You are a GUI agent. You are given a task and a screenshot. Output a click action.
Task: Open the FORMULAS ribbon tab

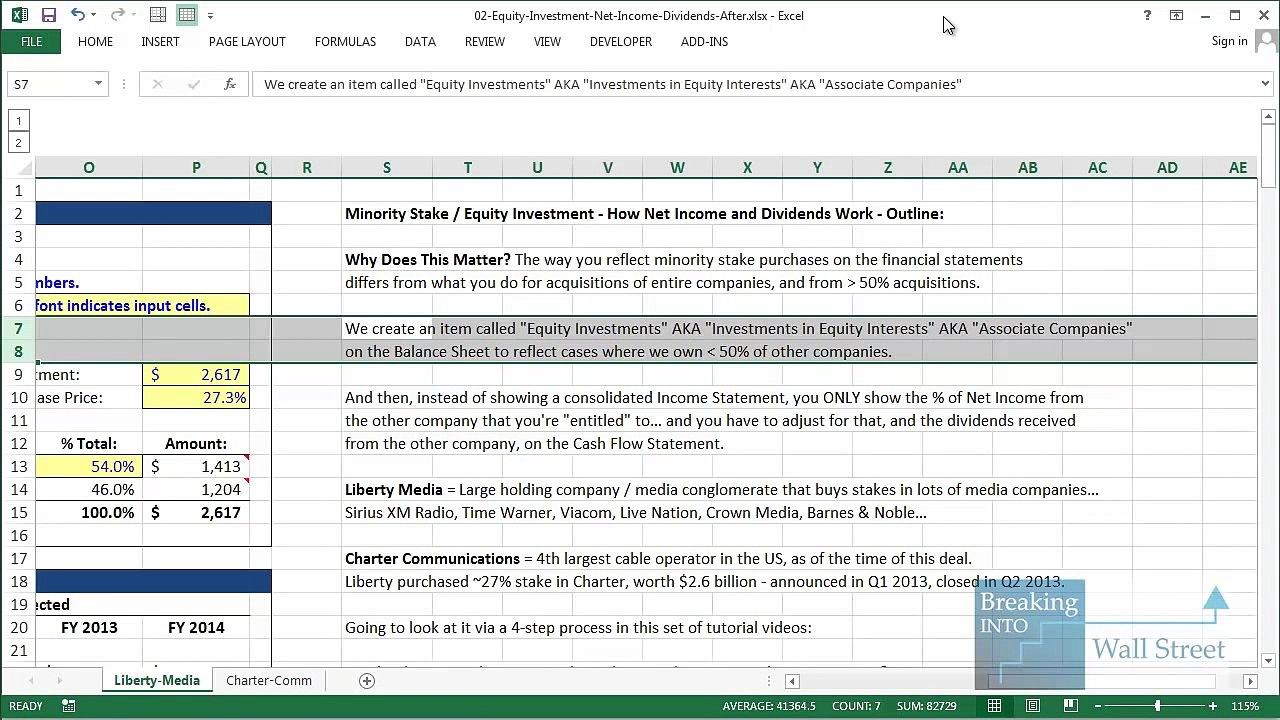point(345,41)
